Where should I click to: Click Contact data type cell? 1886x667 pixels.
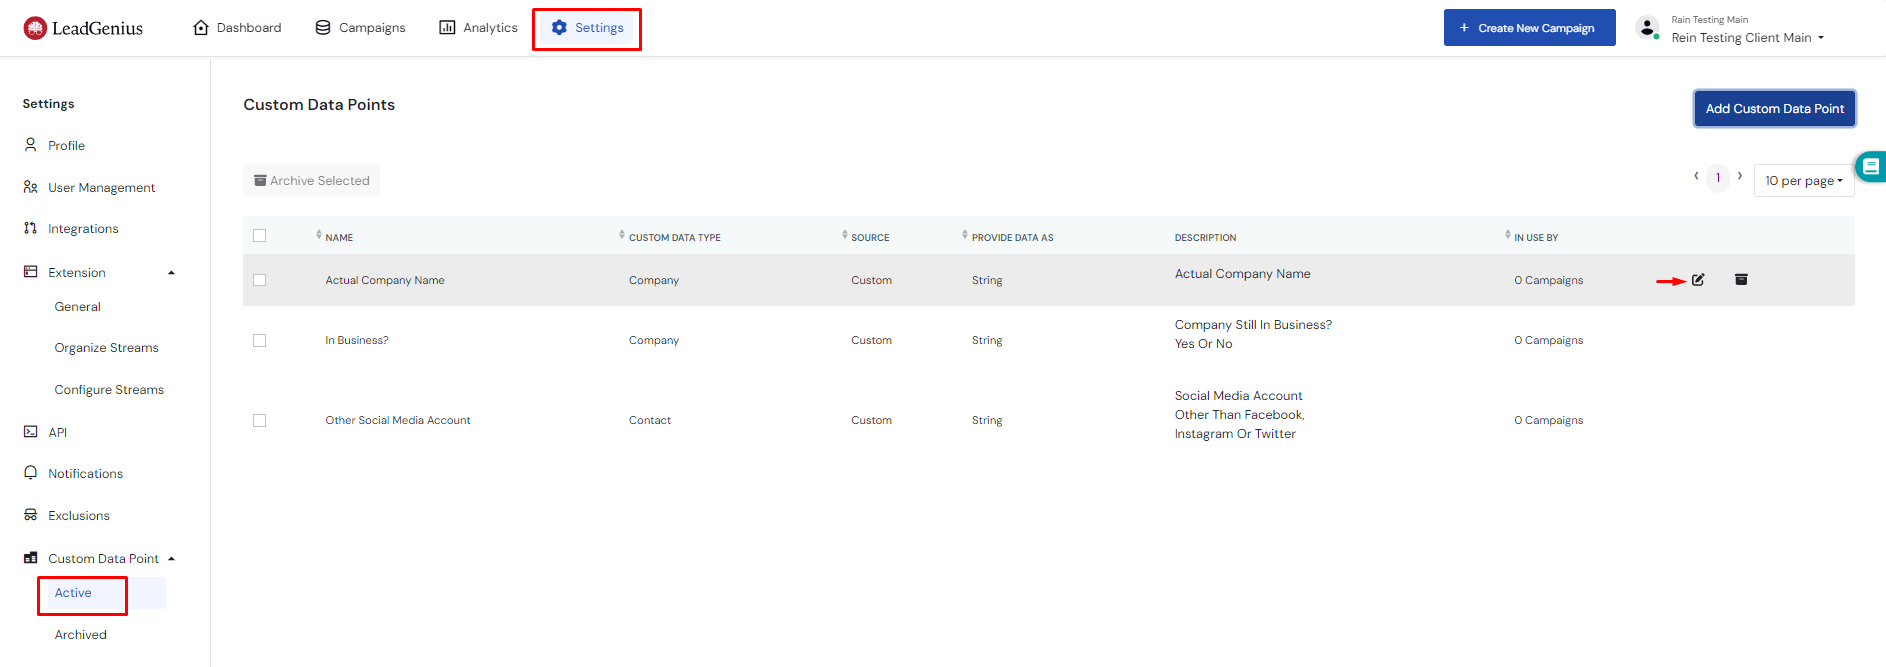click(650, 420)
